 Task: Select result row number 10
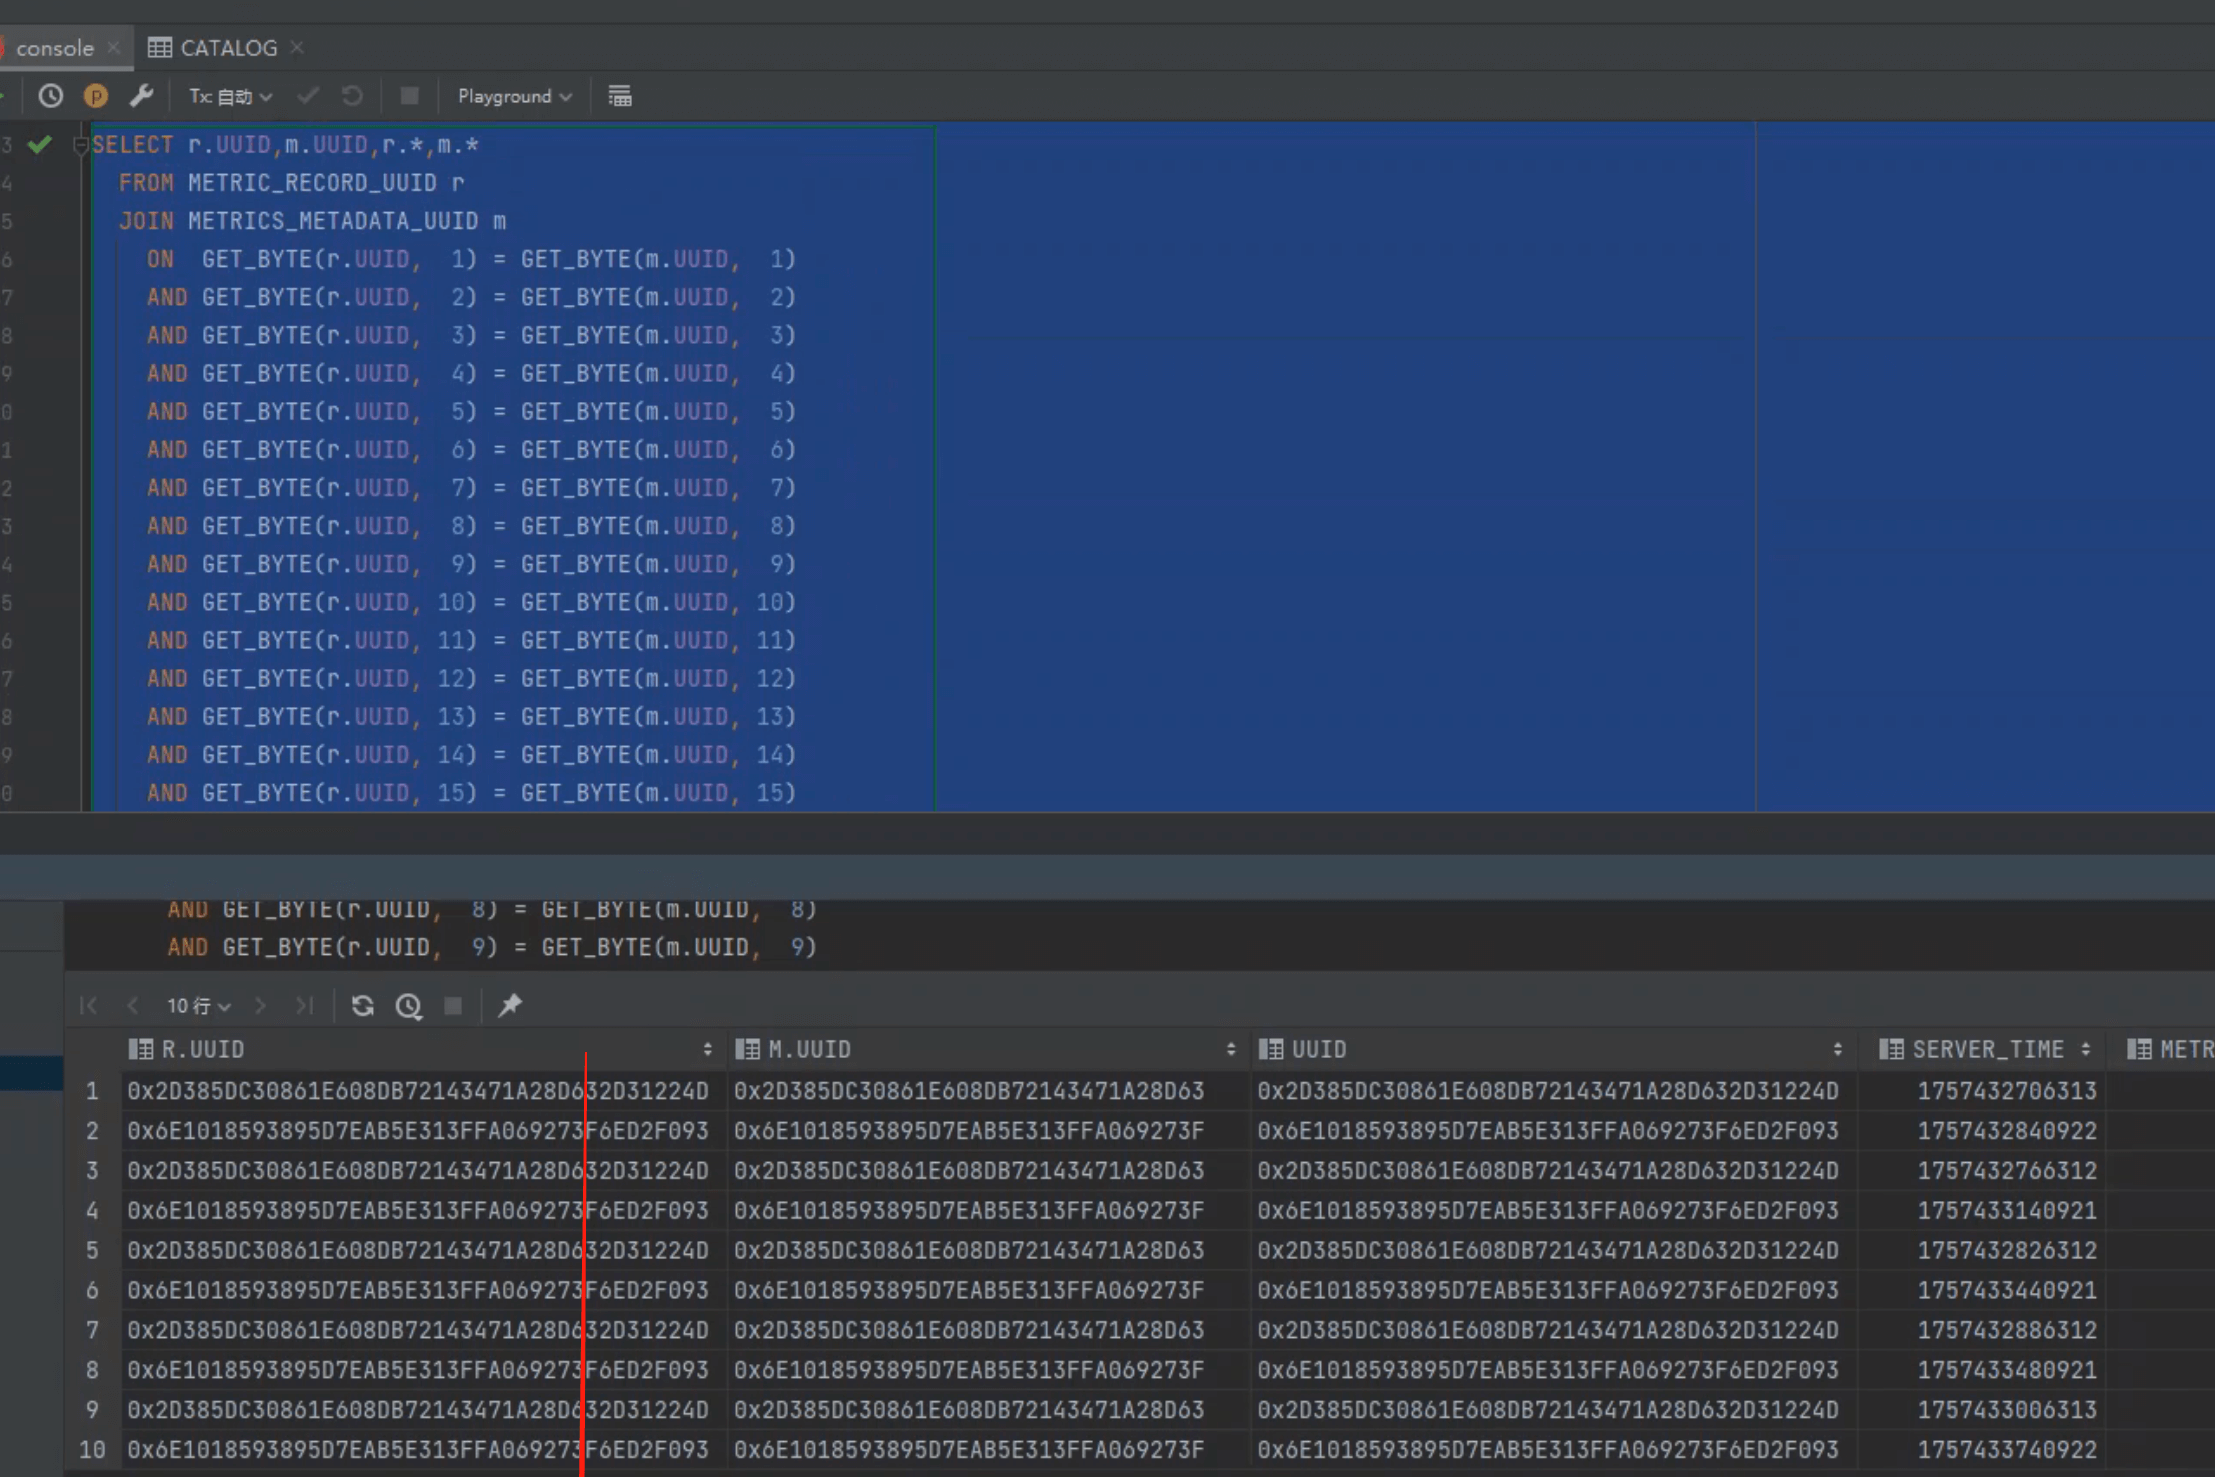(92, 1449)
